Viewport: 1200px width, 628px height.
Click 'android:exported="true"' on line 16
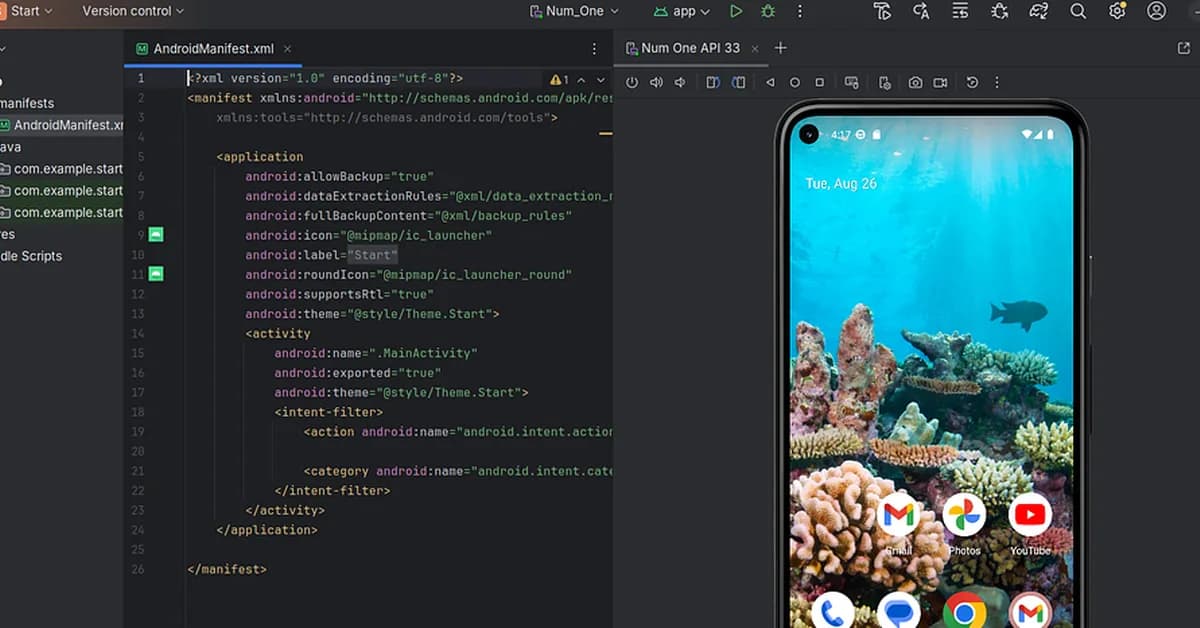[358, 372]
